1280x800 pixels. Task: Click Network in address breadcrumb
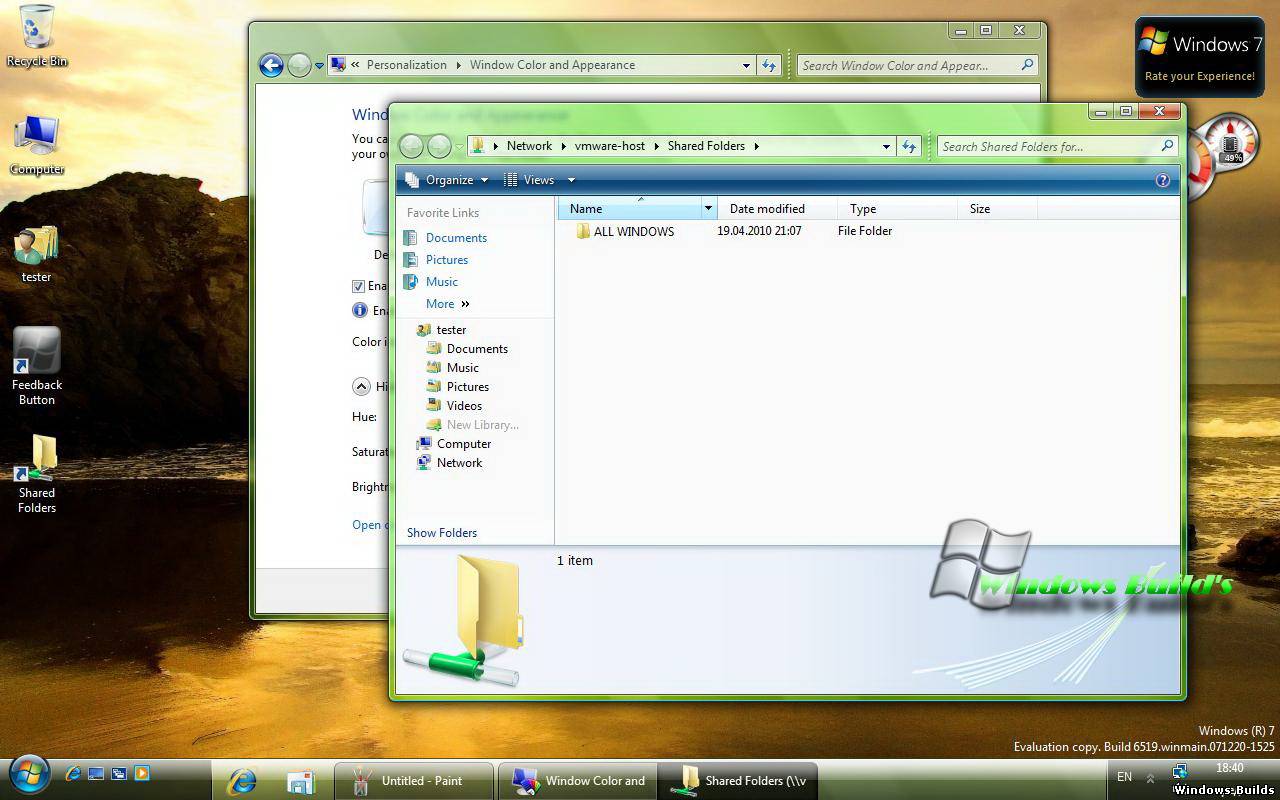click(x=529, y=146)
